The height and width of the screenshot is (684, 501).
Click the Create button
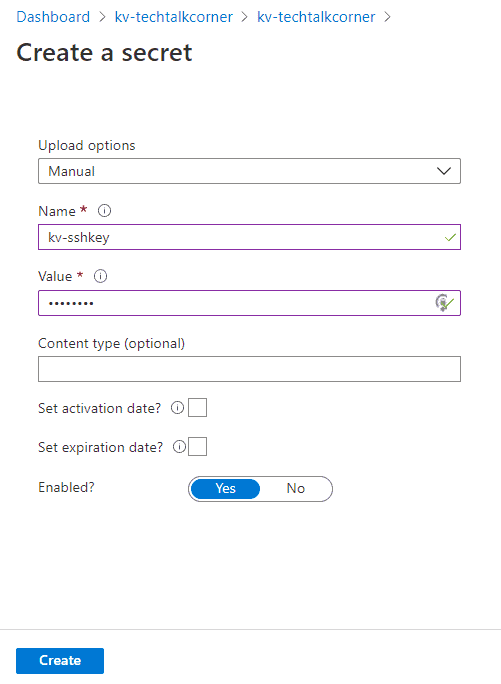[60, 660]
